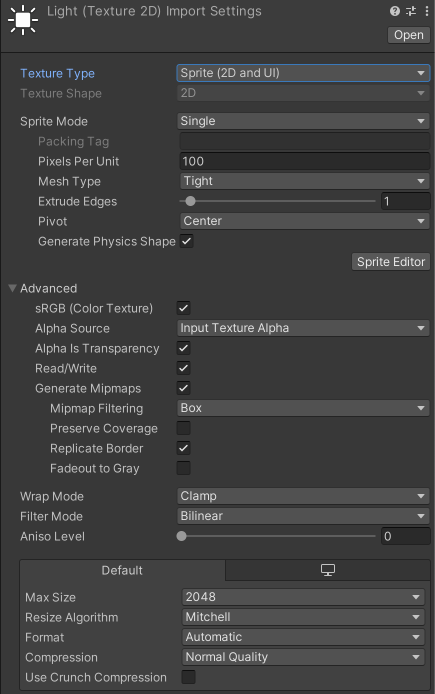
Task: Click the Filter Mode label
Action: click(51, 517)
